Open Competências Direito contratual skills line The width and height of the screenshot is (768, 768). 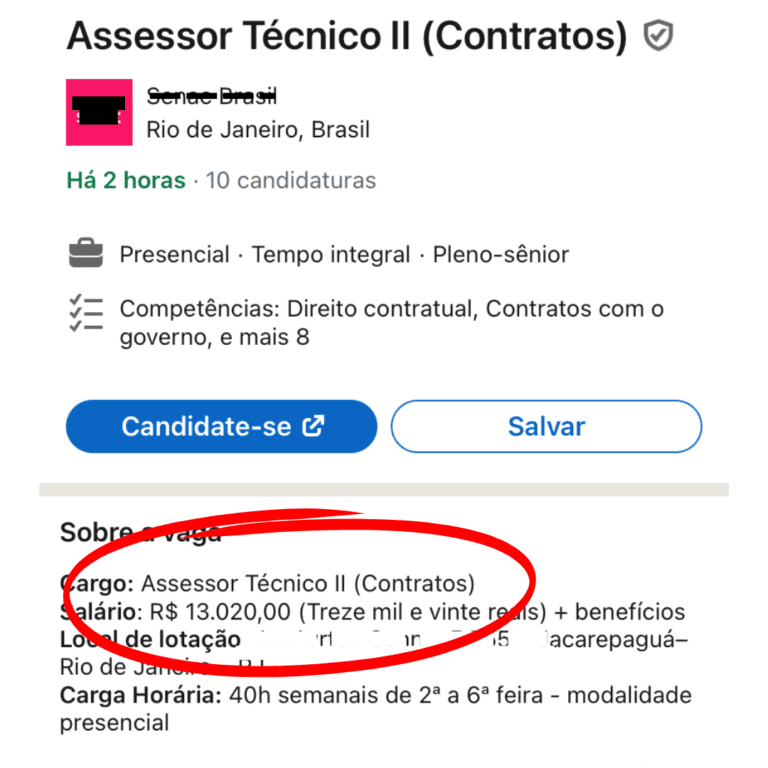click(x=391, y=323)
